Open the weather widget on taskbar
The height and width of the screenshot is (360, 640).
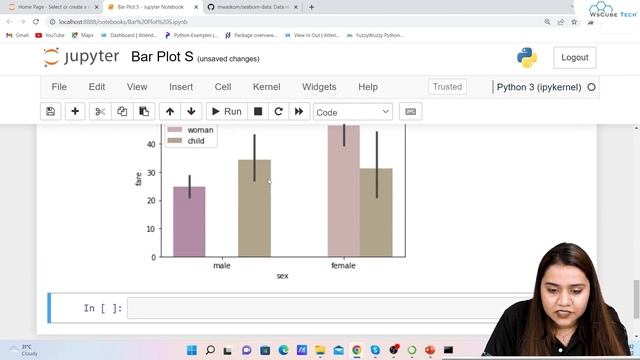24,350
